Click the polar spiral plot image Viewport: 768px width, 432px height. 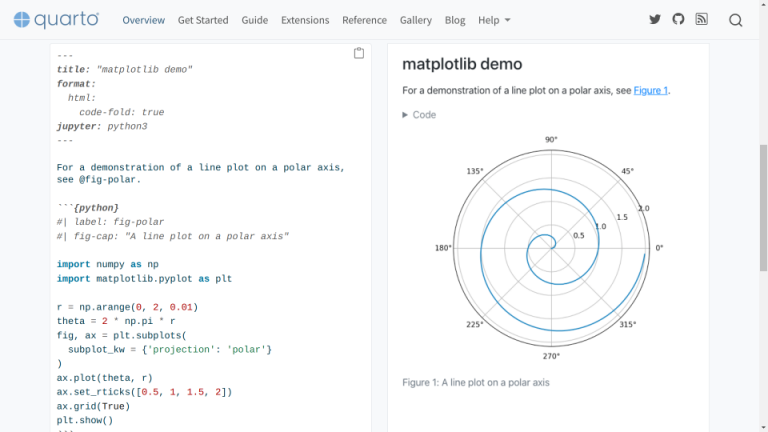pos(551,248)
